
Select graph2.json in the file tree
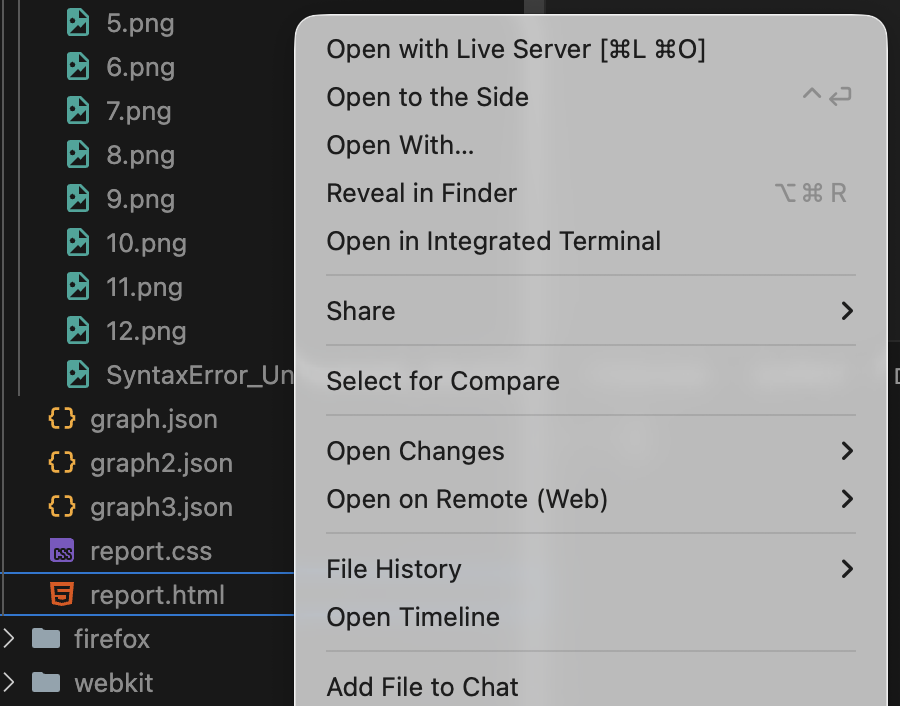click(161, 463)
